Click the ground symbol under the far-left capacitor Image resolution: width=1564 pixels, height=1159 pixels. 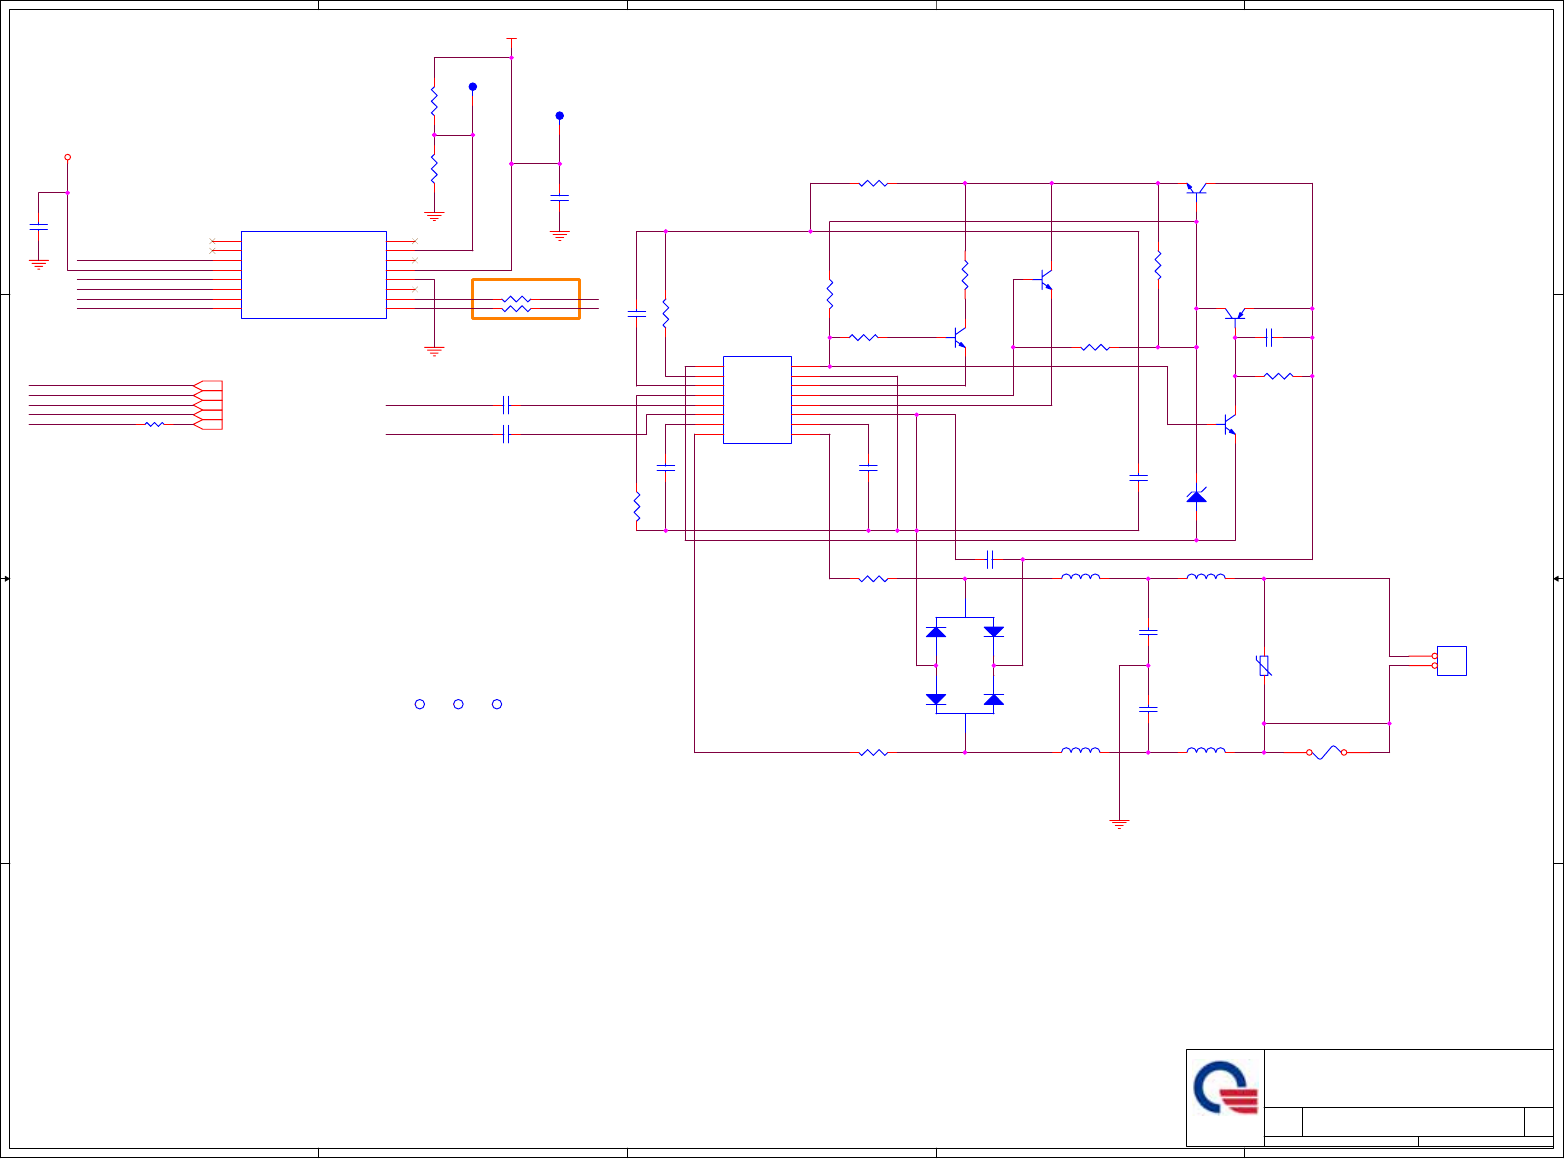pyautogui.click(x=39, y=265)
